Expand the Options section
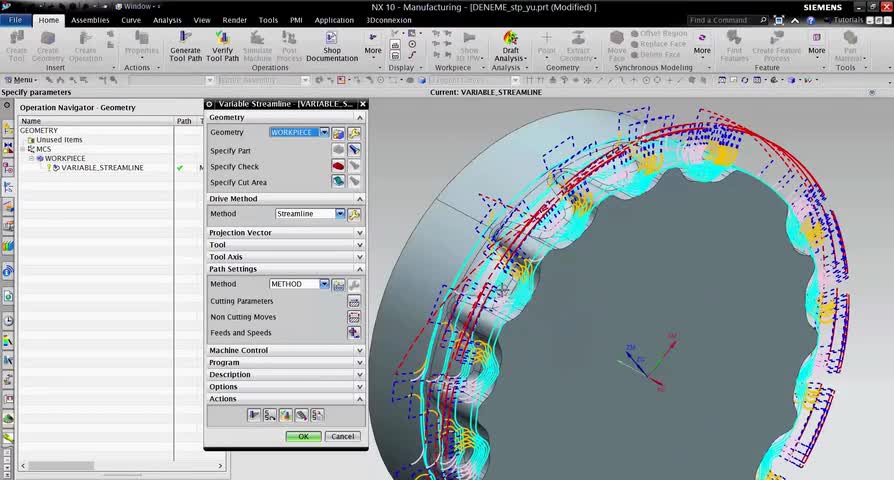The width and height of the screenshot is (894, 480). tap(286, 386)
